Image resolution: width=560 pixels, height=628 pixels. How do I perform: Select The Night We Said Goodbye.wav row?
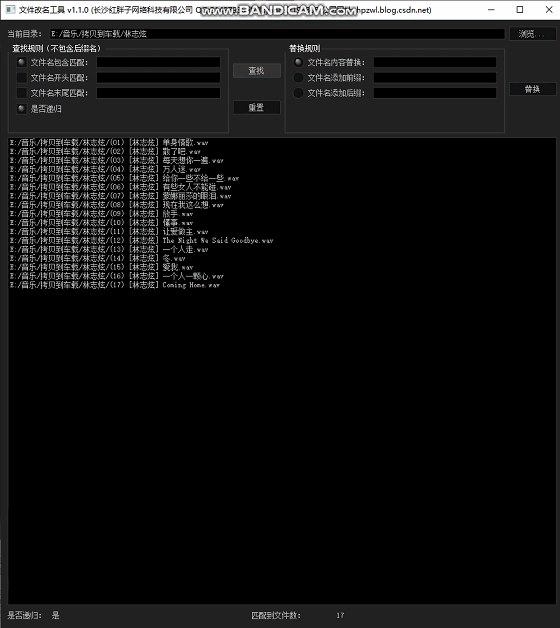[x=141, y=240]
